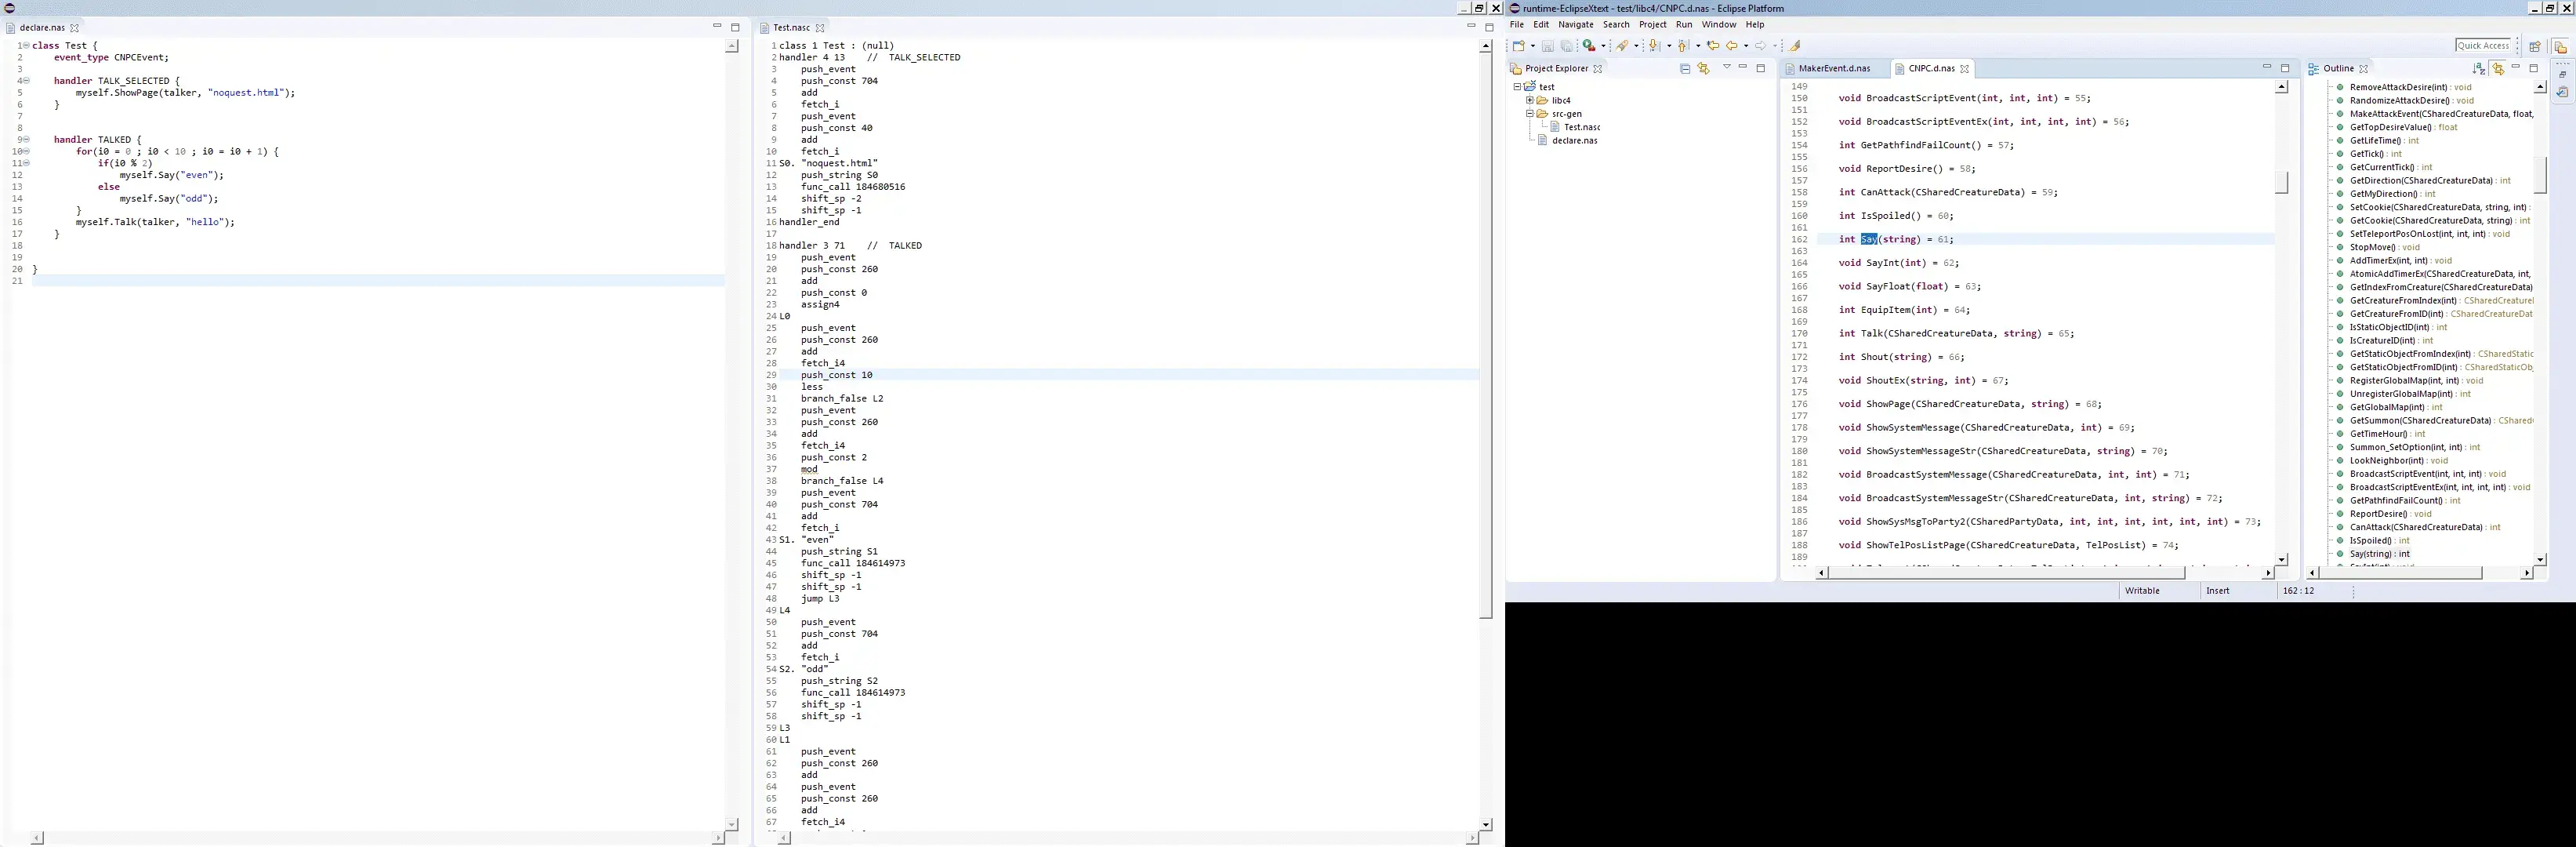
Task: Run the External Tools launcher icon
Action: point(1589,46)
